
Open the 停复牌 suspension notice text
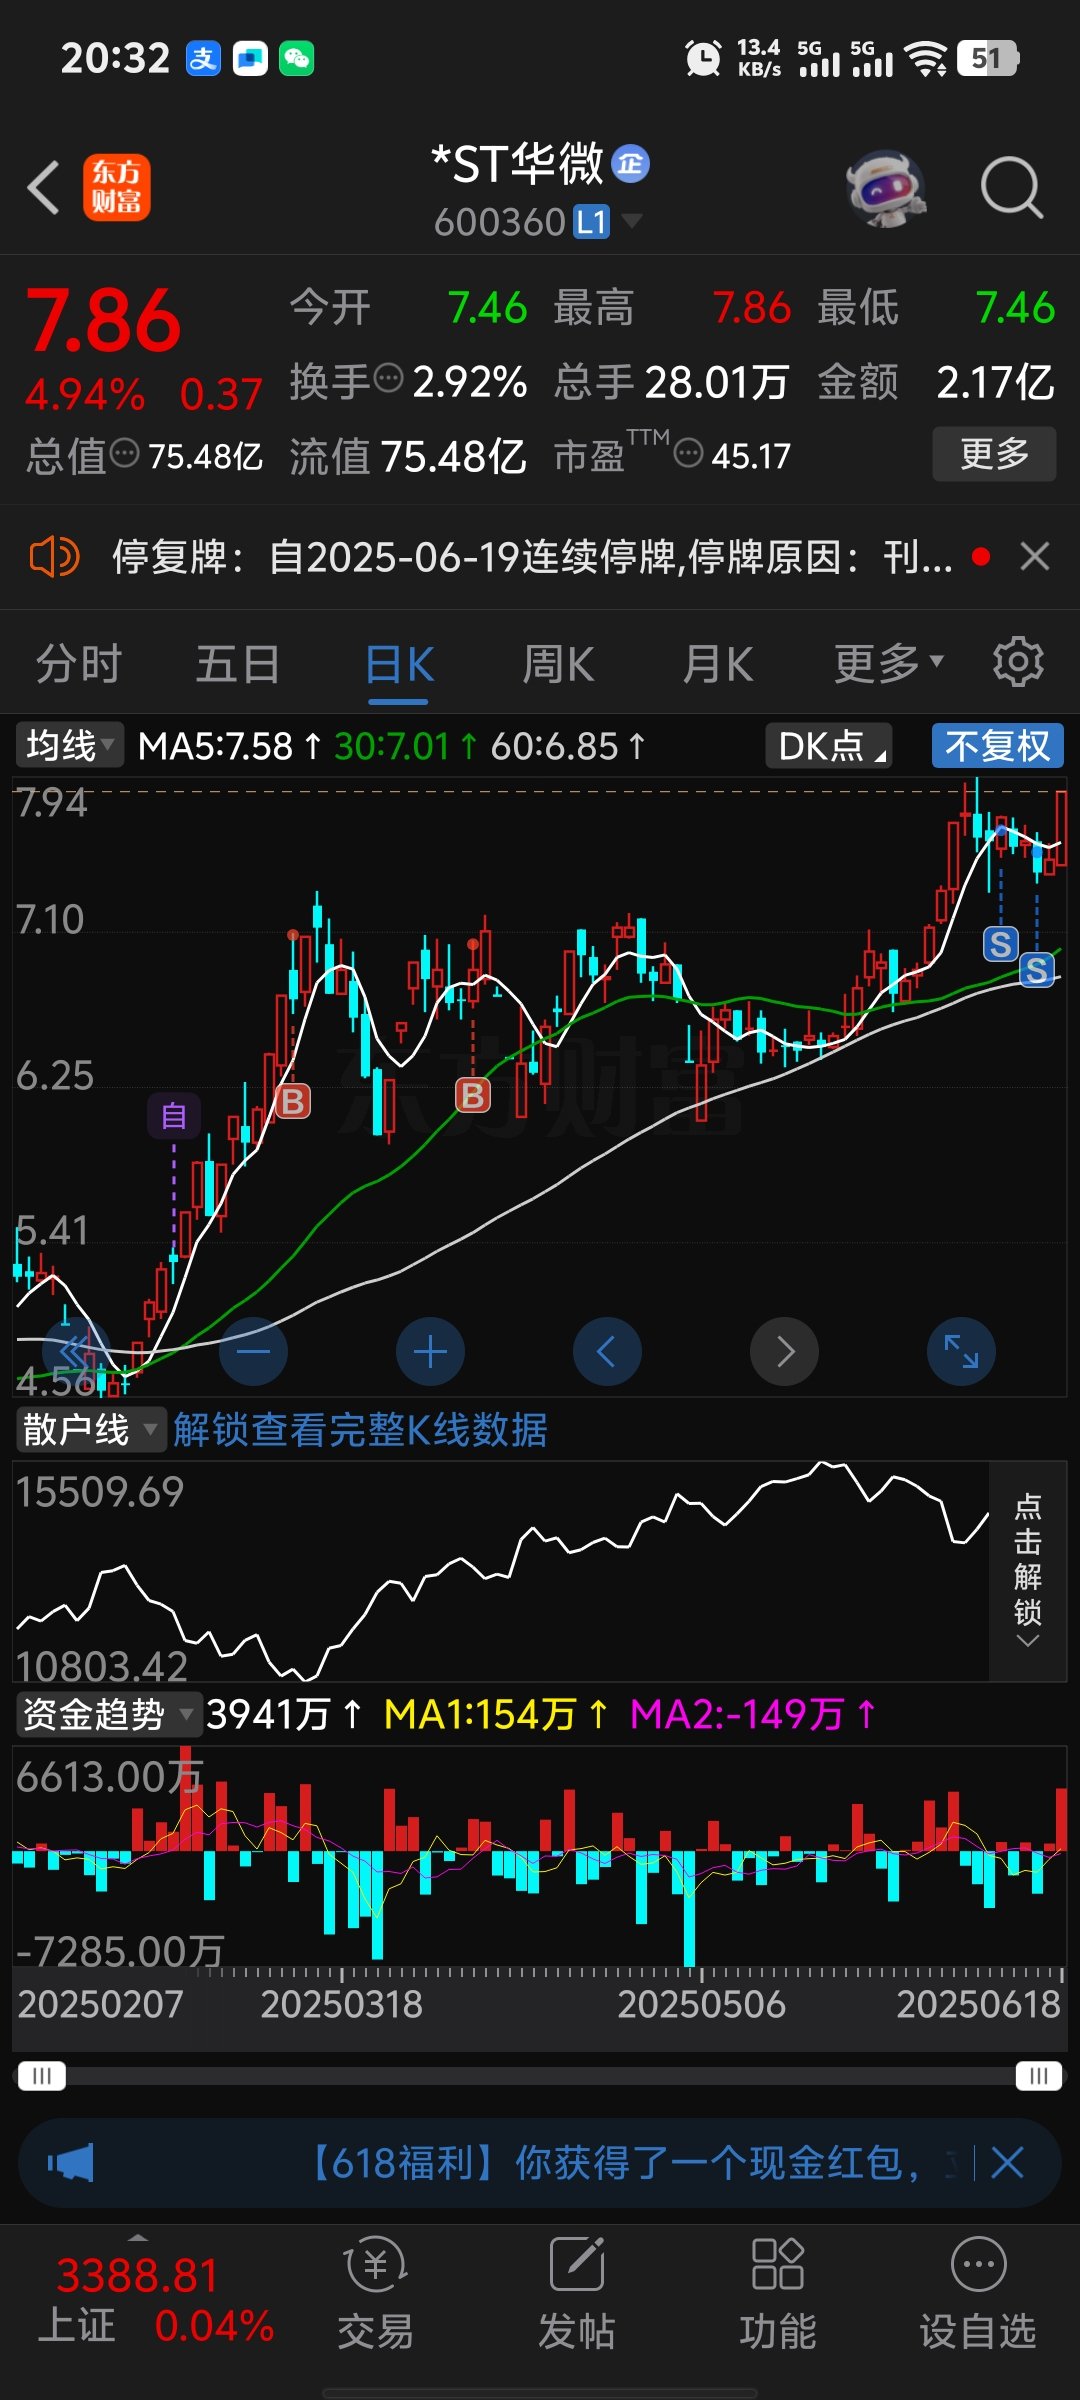pos(532,557)
